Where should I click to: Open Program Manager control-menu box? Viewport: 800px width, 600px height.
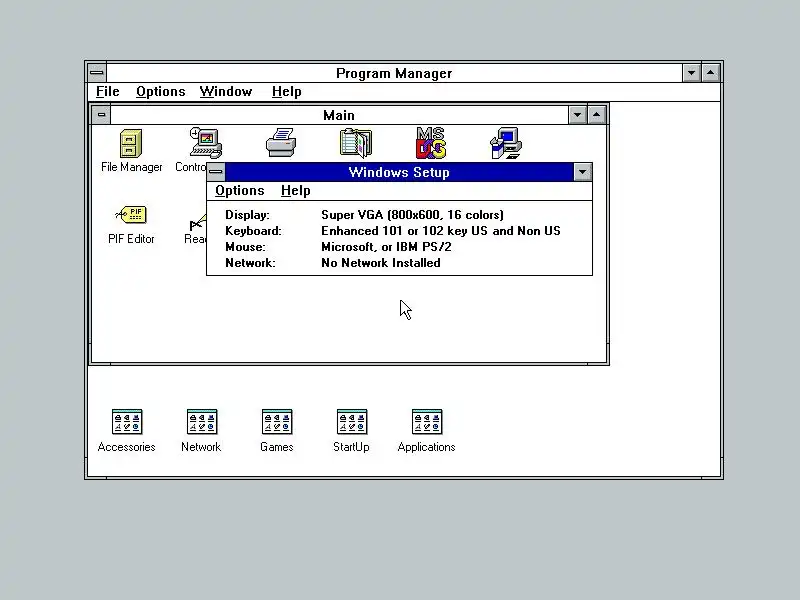click(96, 73)
